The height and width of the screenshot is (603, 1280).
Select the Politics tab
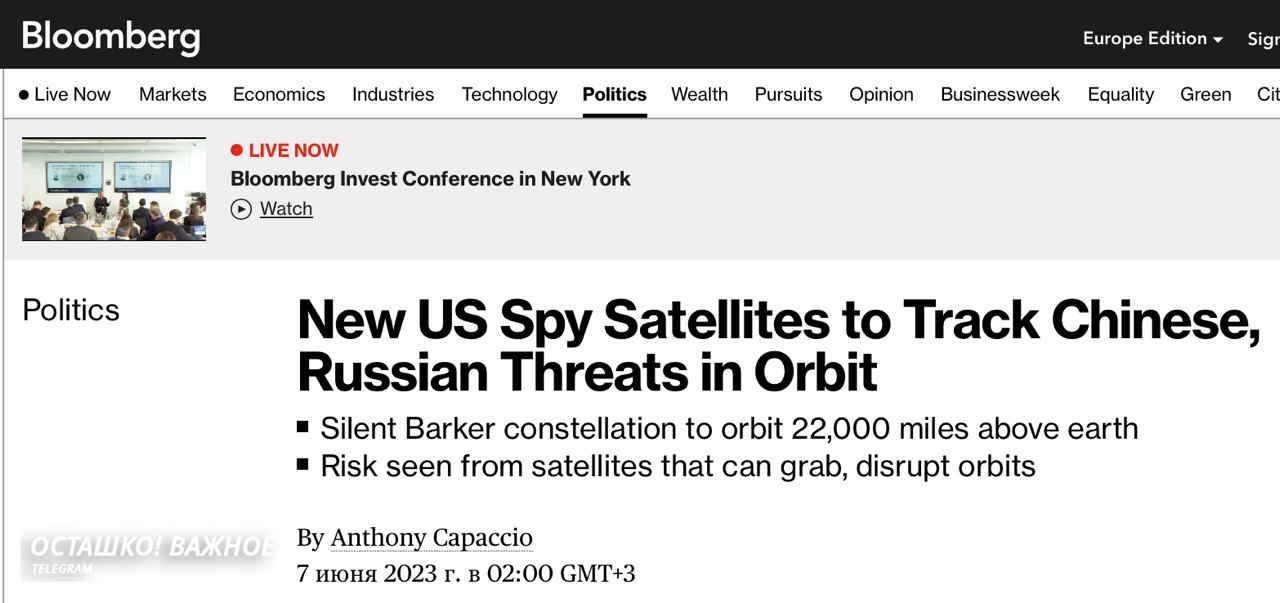coord(614,94)
